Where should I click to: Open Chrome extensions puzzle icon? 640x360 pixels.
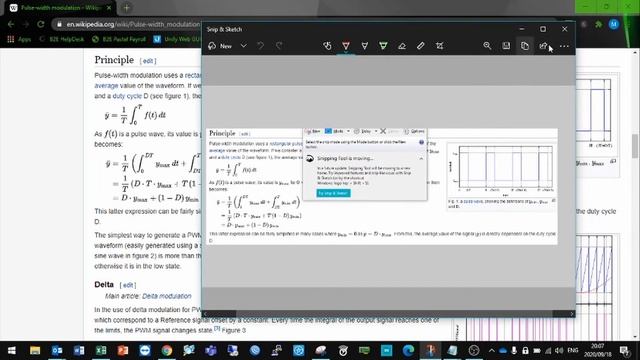(599, 24)
